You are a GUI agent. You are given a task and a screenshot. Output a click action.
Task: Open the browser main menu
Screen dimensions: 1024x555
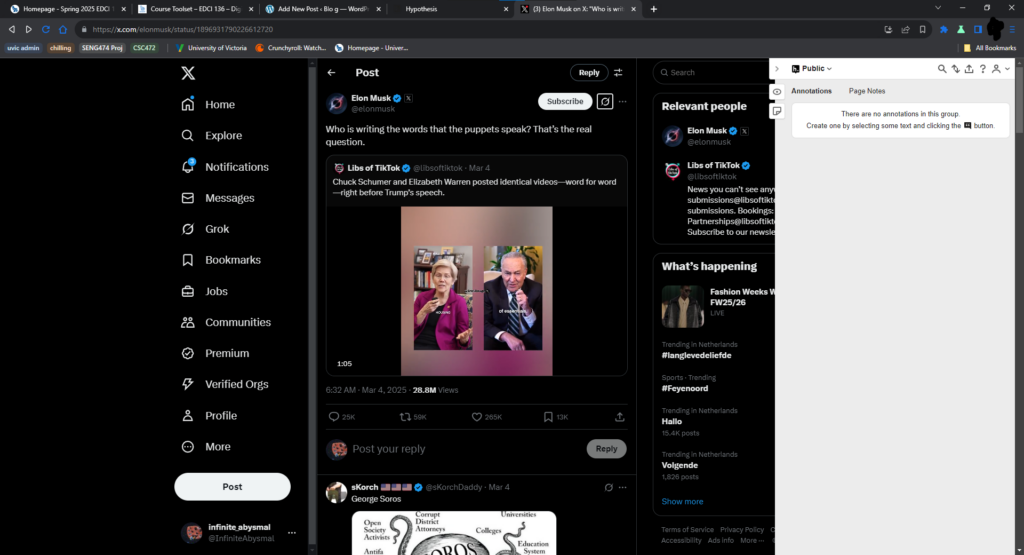(x=1012, y=29)
